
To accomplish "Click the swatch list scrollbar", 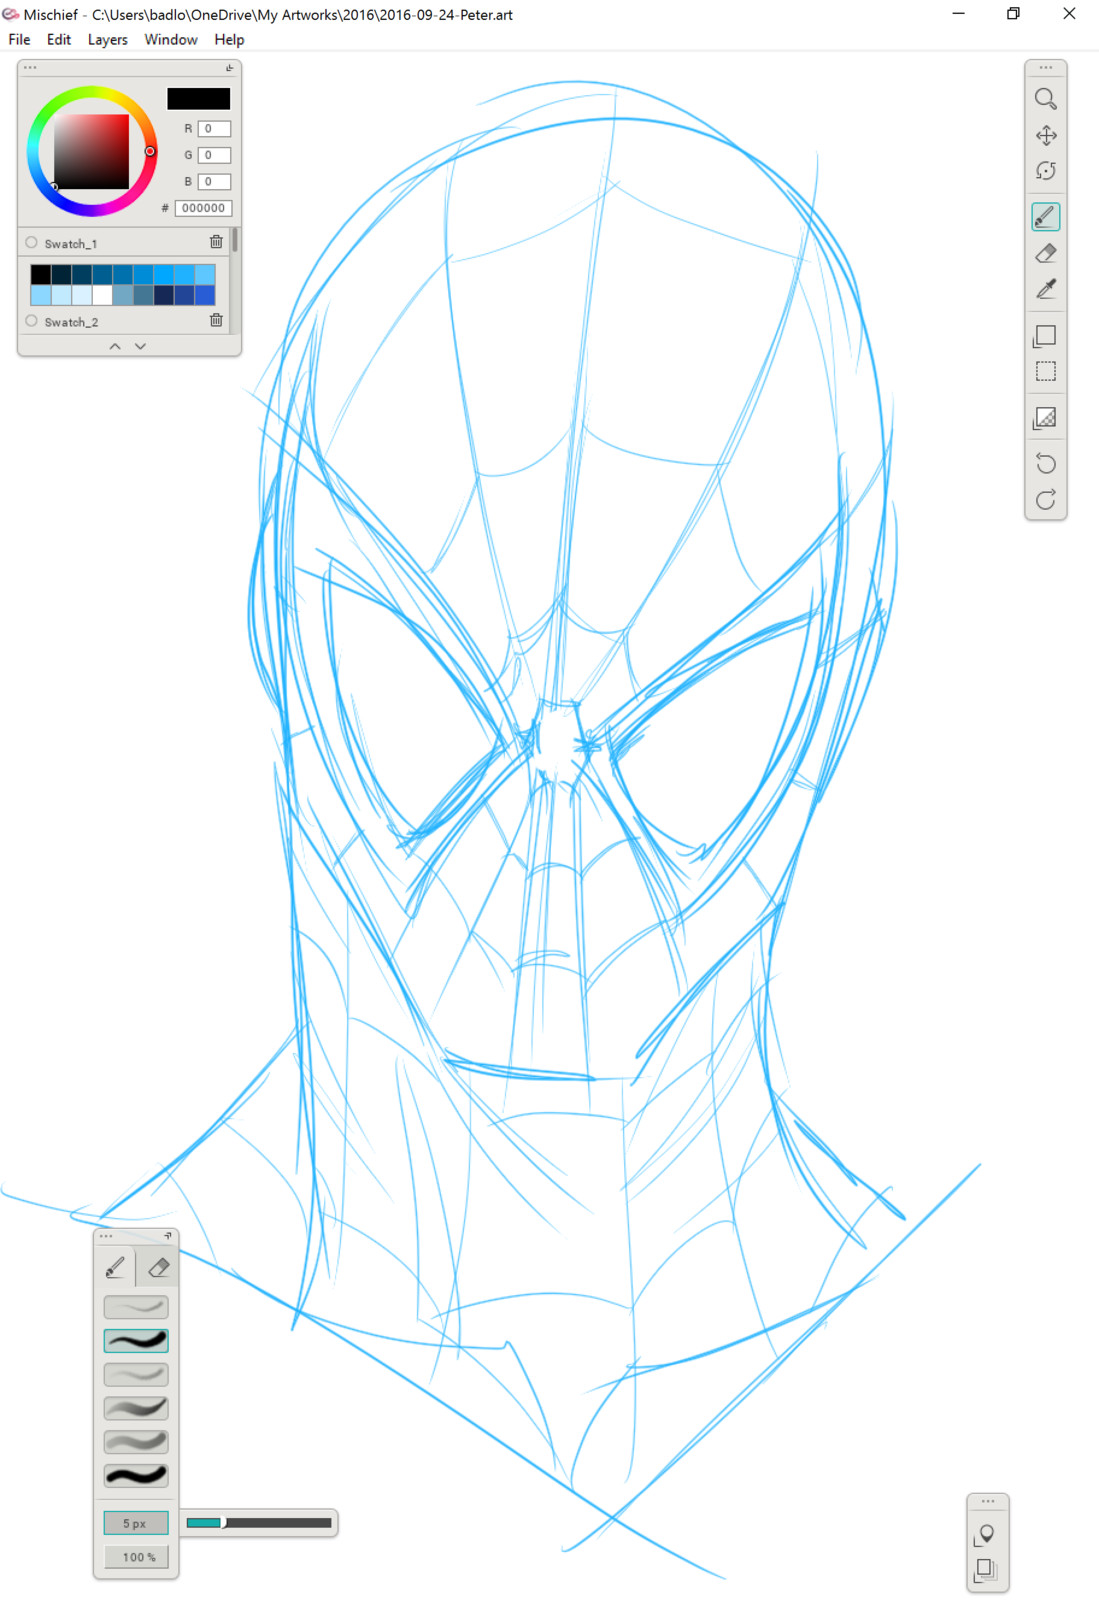I will pos(235,240).
